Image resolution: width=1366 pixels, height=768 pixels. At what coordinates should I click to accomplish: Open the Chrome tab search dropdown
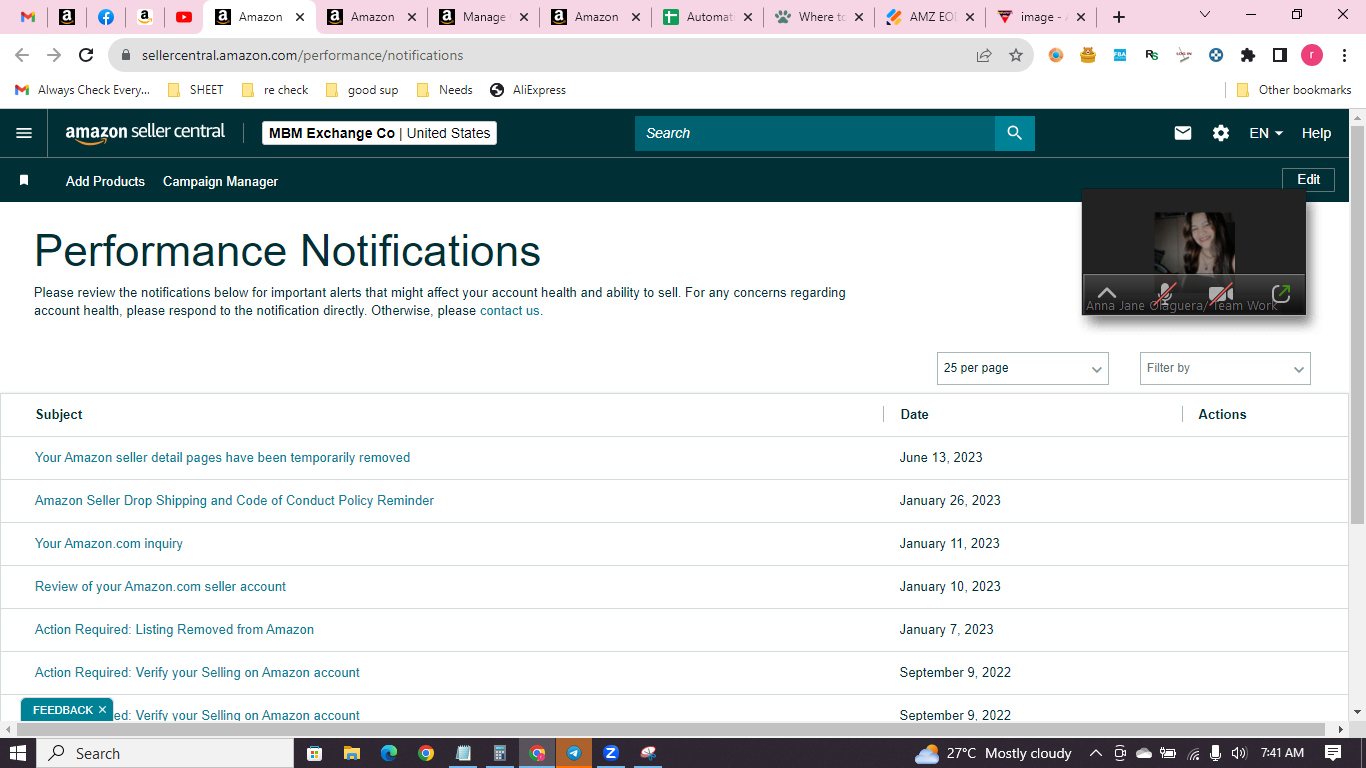[x=1205, y=15]
